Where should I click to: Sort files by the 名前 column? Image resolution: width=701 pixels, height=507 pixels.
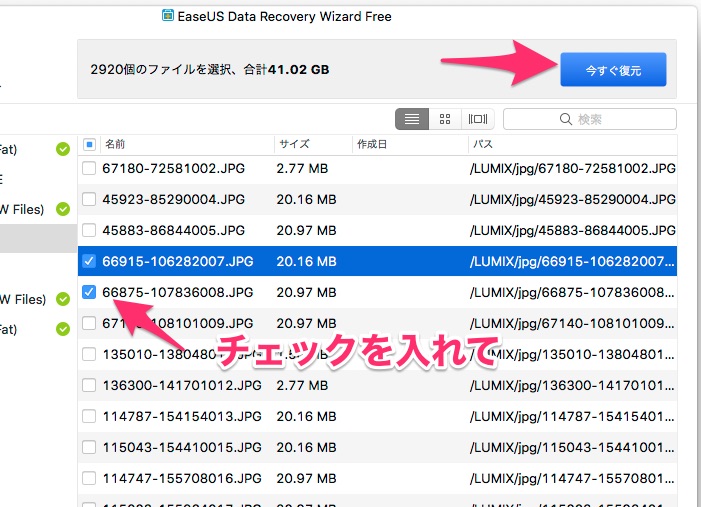(115, 144)
